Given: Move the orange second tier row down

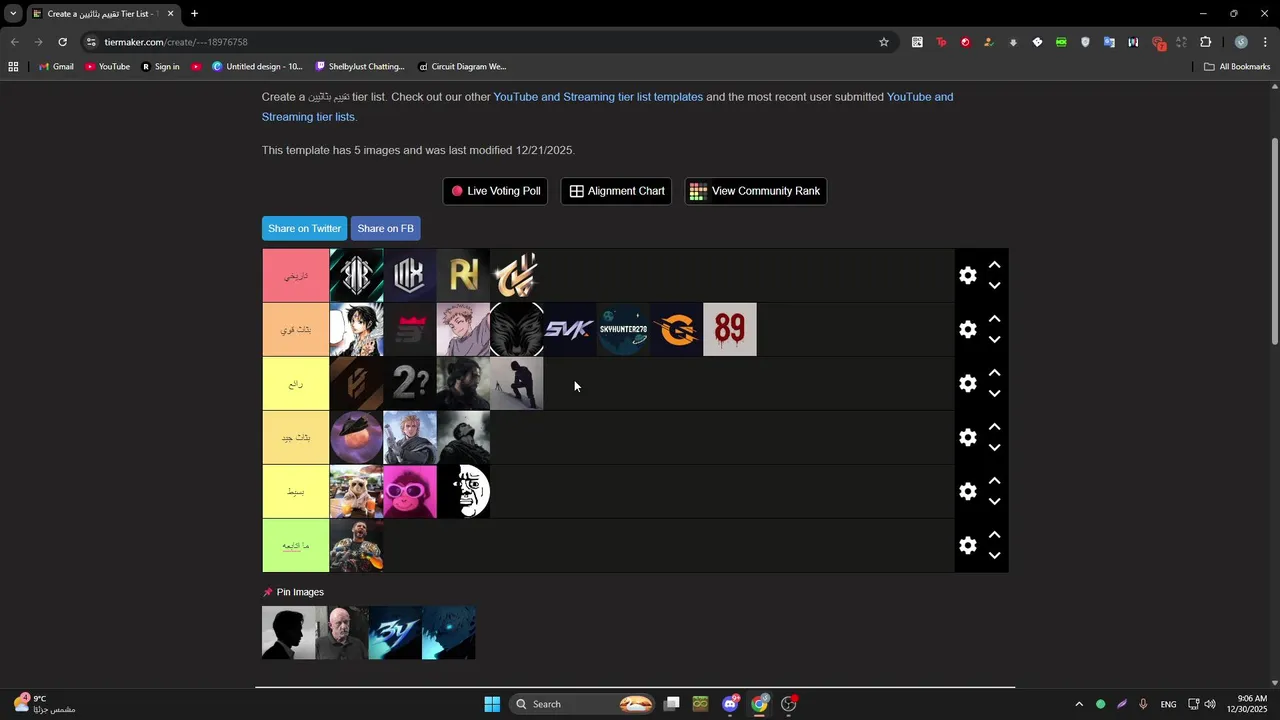Looking at the screenshot, I should (x=994, y=340).
